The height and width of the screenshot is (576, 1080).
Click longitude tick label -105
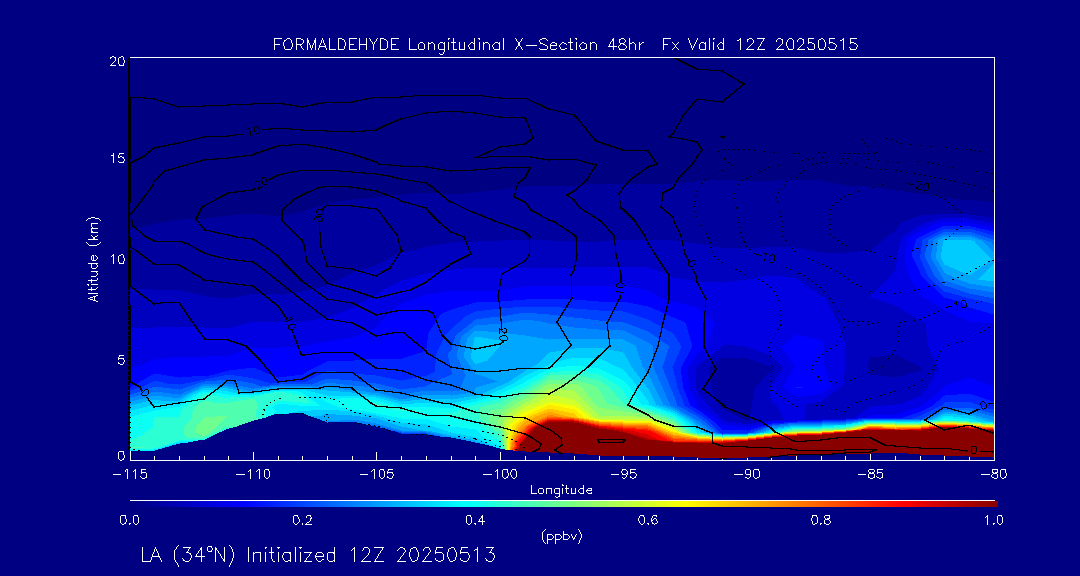377,475
